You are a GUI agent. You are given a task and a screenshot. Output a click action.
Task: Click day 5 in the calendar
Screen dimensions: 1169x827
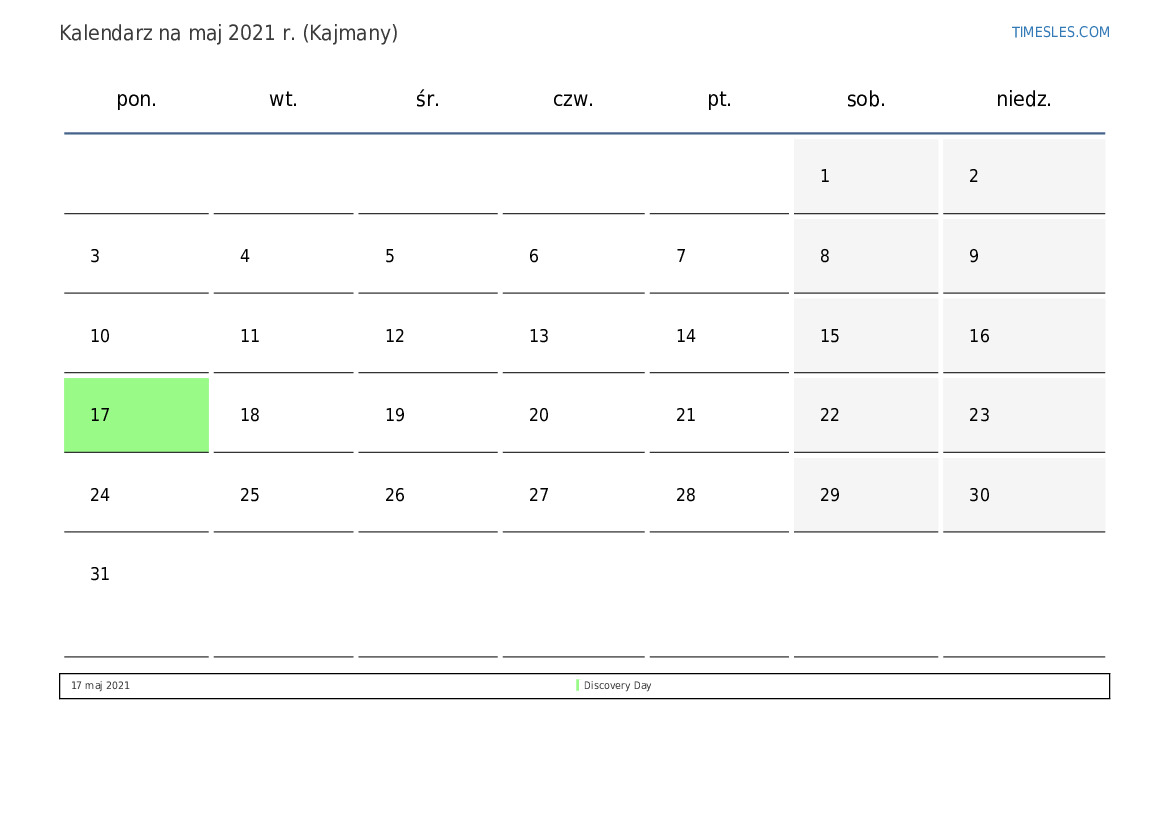point(428,256)
